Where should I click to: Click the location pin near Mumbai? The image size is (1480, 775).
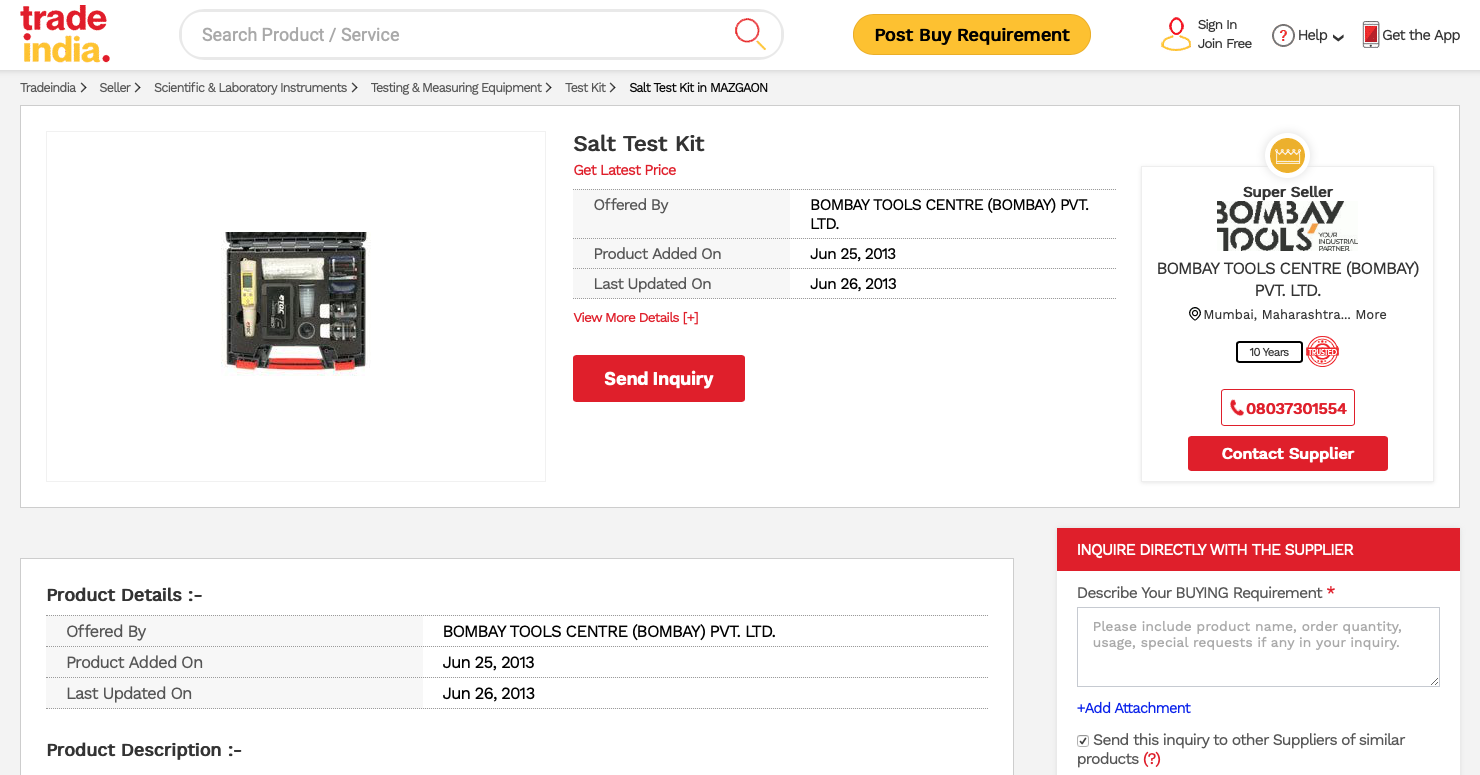[x=1194, y=314]
